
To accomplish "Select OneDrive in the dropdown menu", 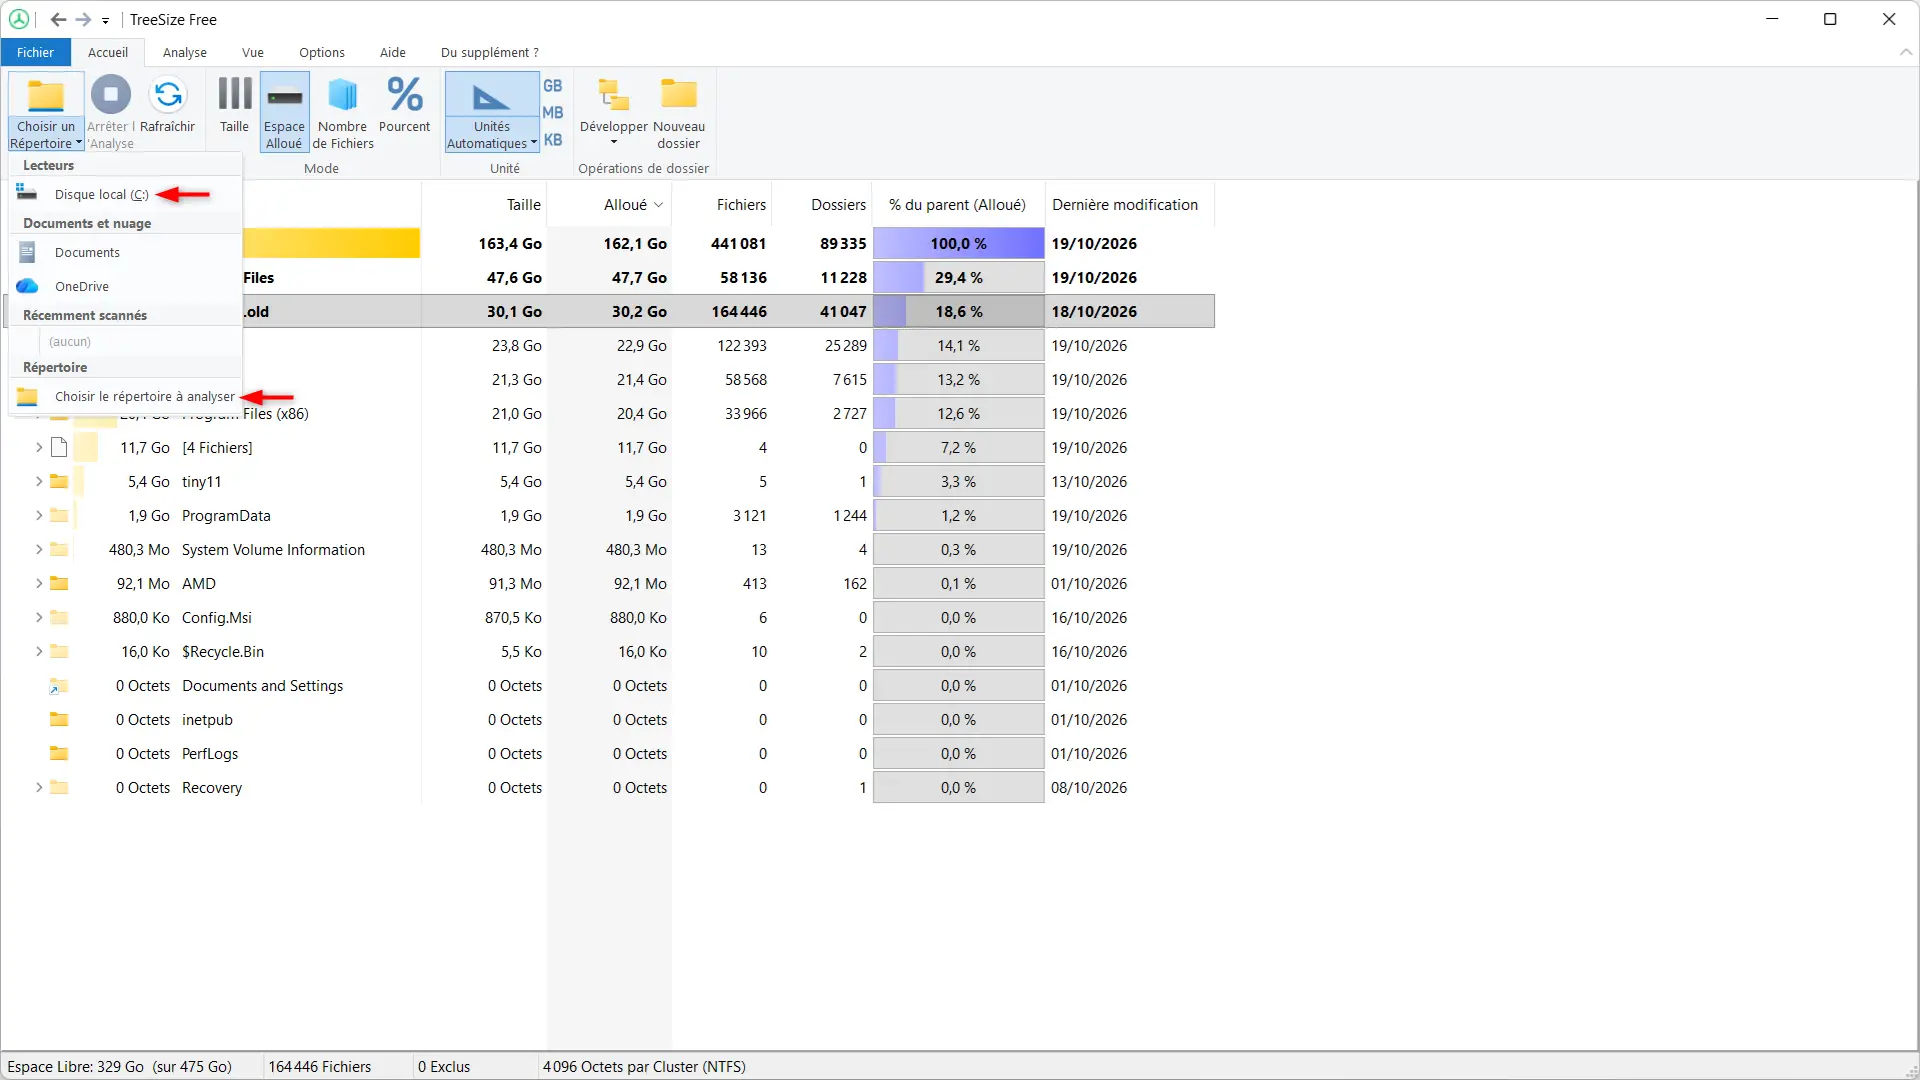I will pyautogui.click(x=126, y=286).
